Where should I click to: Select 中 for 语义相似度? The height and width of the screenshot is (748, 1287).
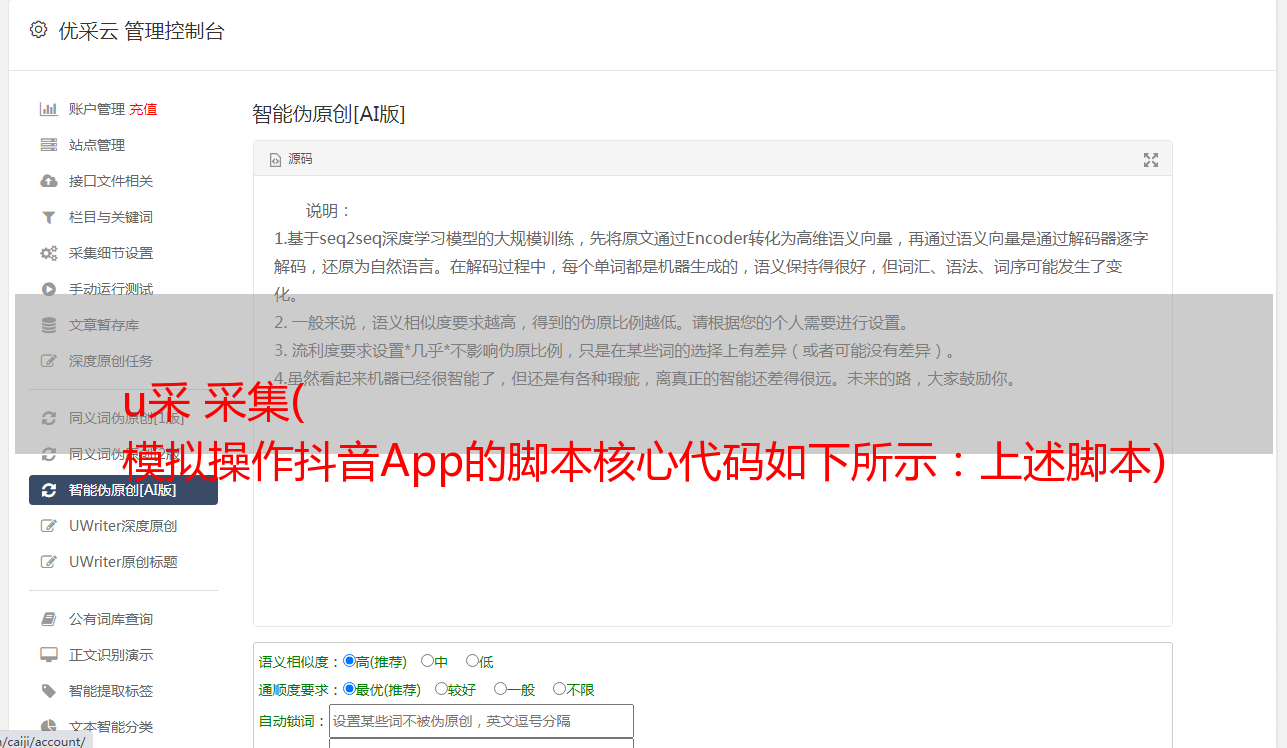tap(427, 661)
